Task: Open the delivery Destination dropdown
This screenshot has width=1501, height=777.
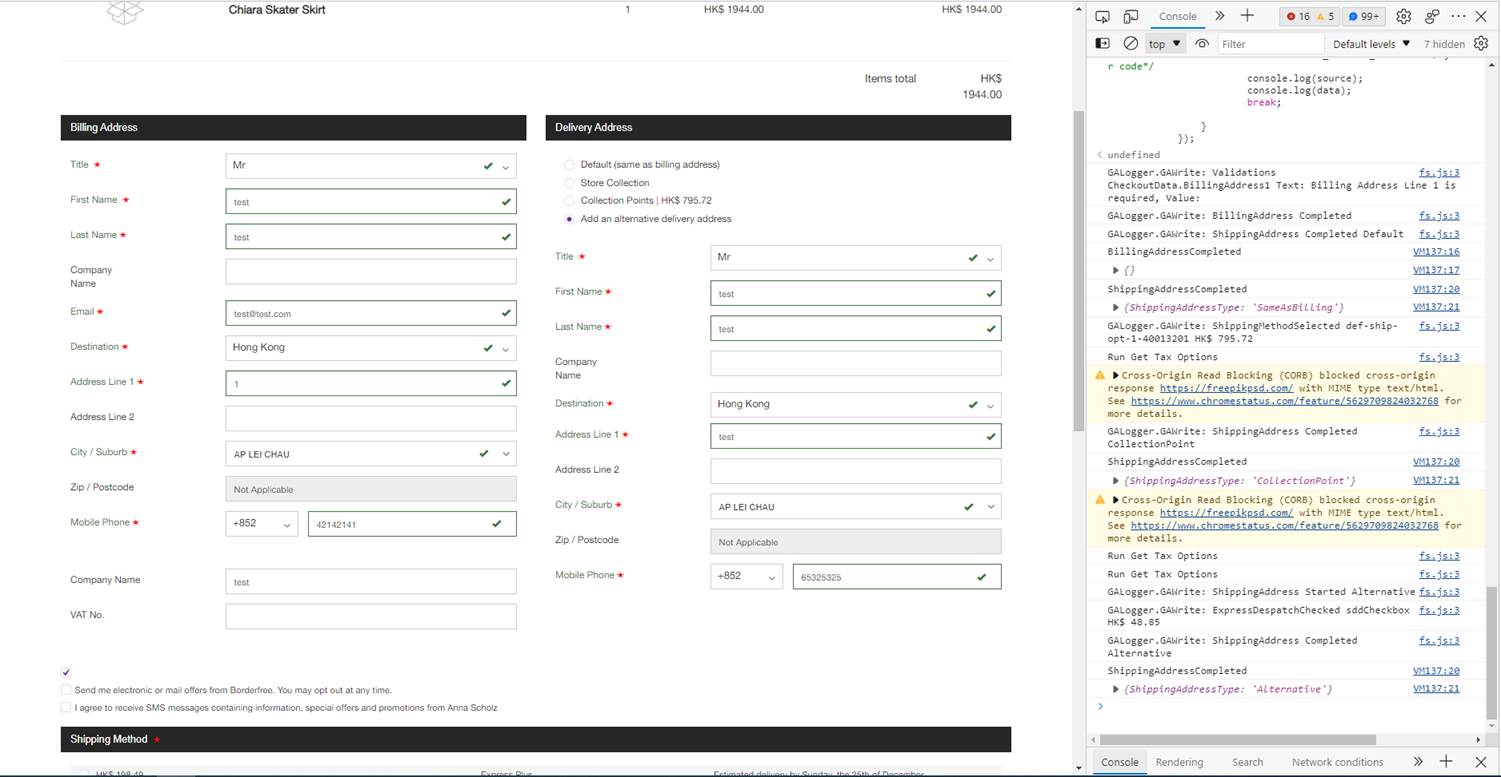Action: 856,405
